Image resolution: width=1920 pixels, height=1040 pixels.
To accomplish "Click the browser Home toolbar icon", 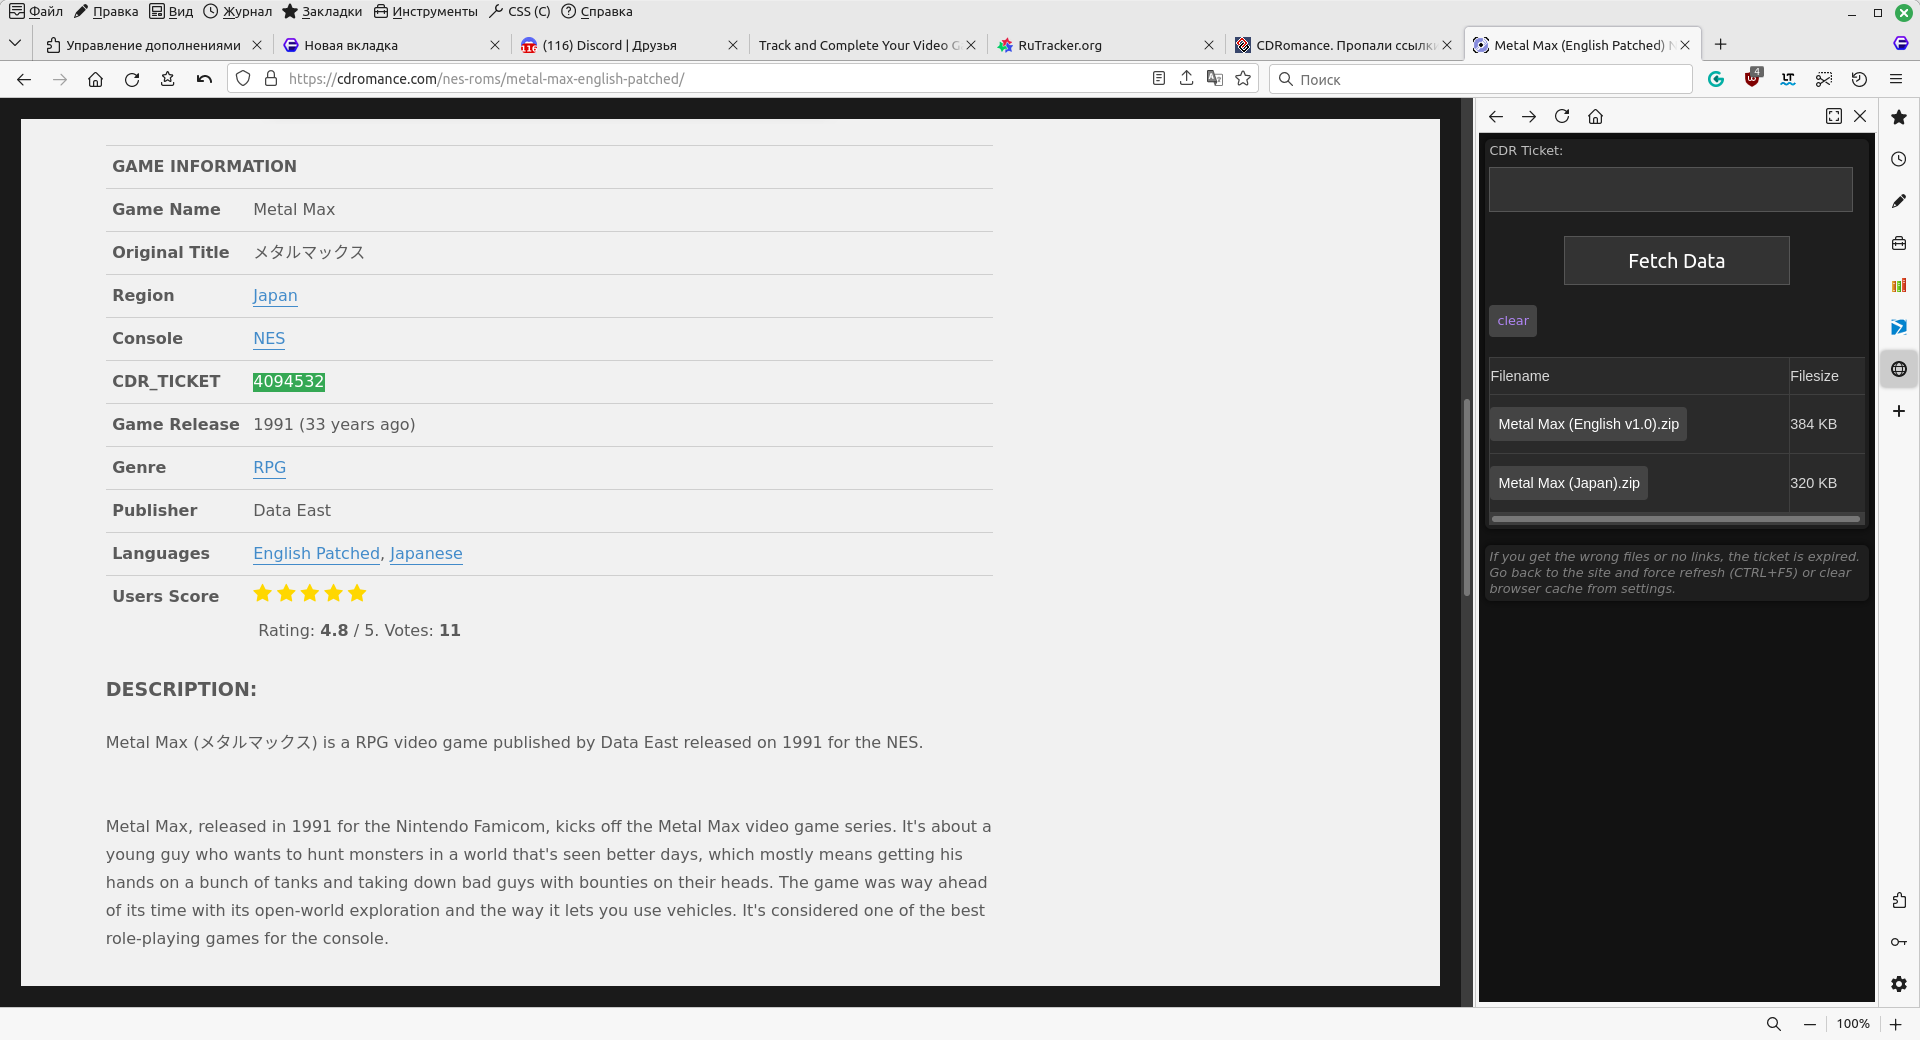I will (x=96, y=79).
